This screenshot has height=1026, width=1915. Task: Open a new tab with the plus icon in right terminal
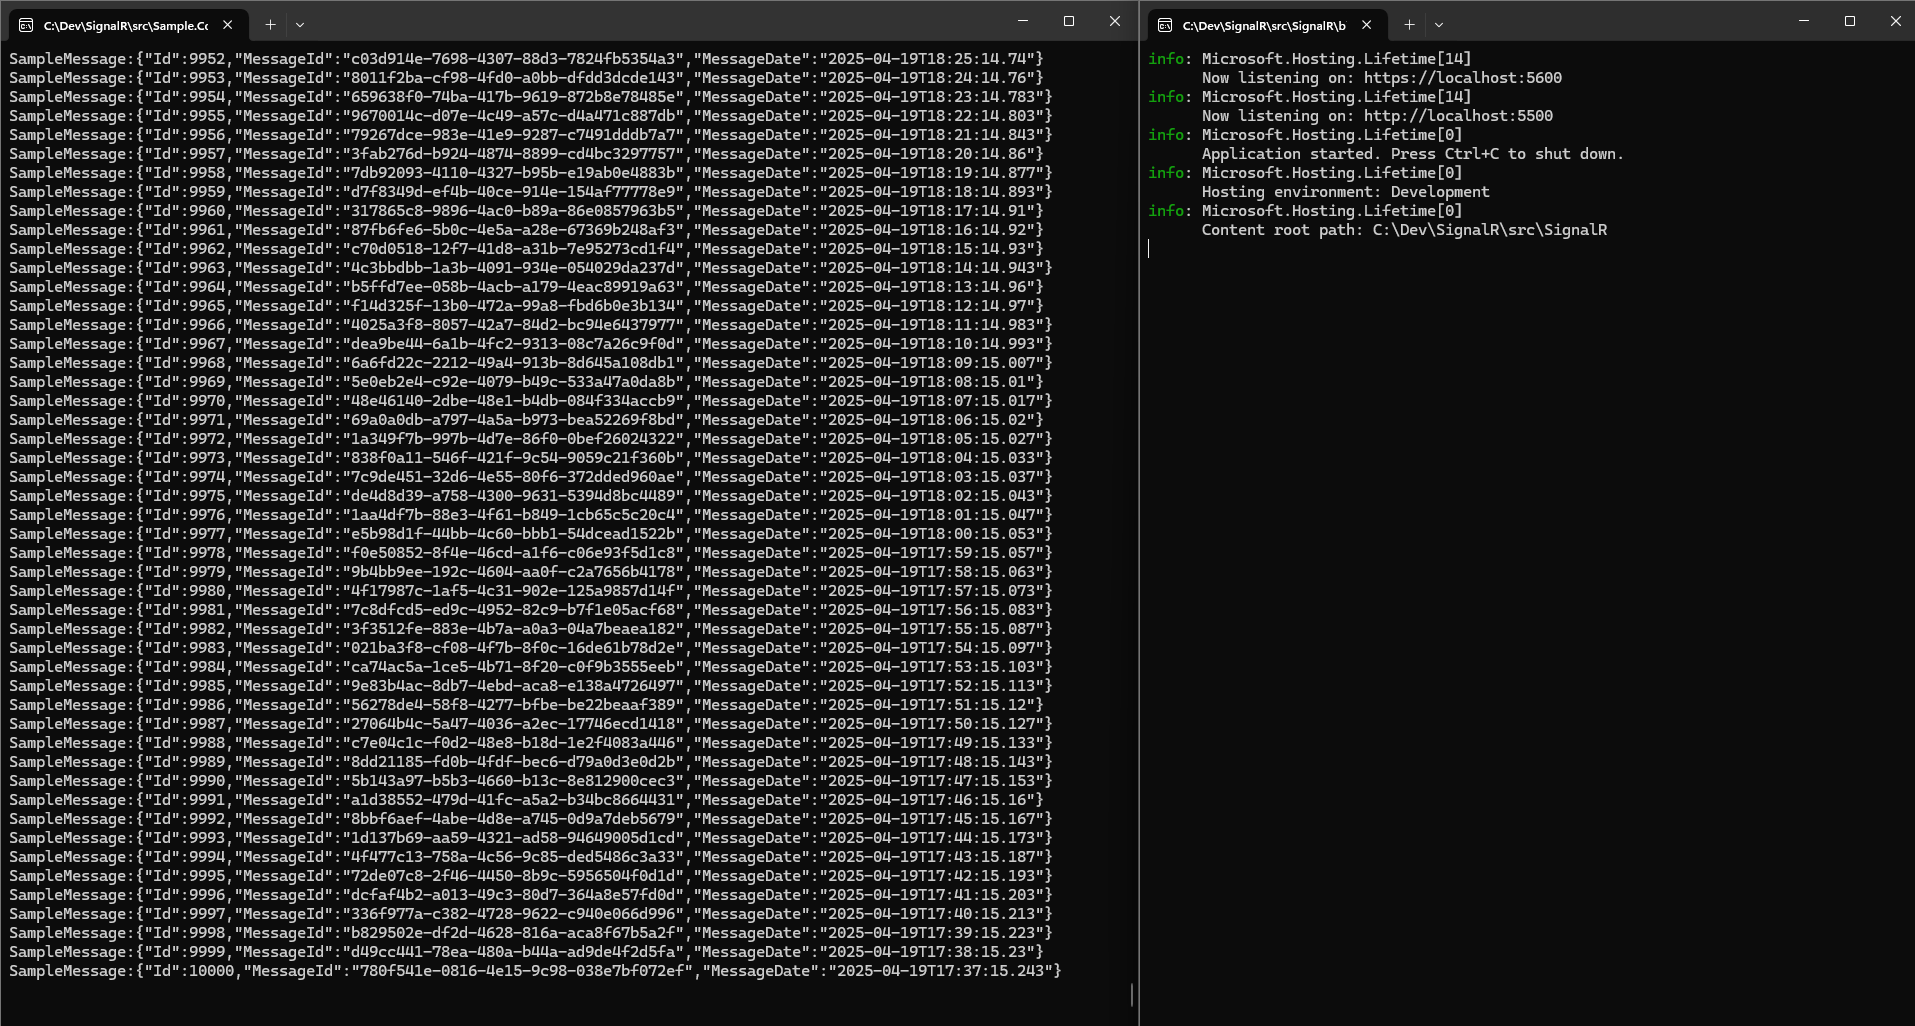(1409, 24)
